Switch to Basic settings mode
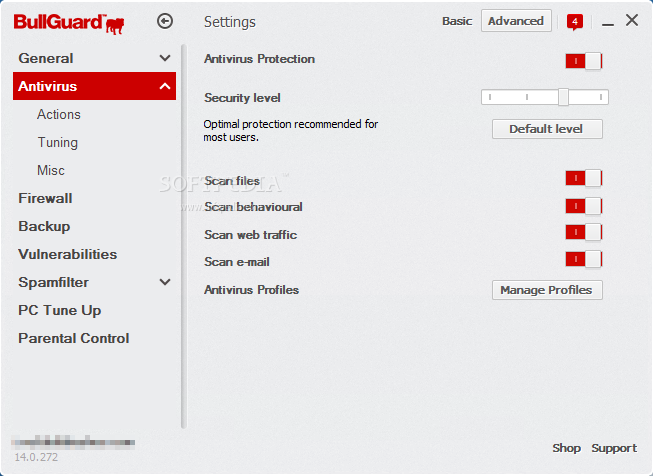The width and height of the screenshot is (653, 476). (457, 21)
